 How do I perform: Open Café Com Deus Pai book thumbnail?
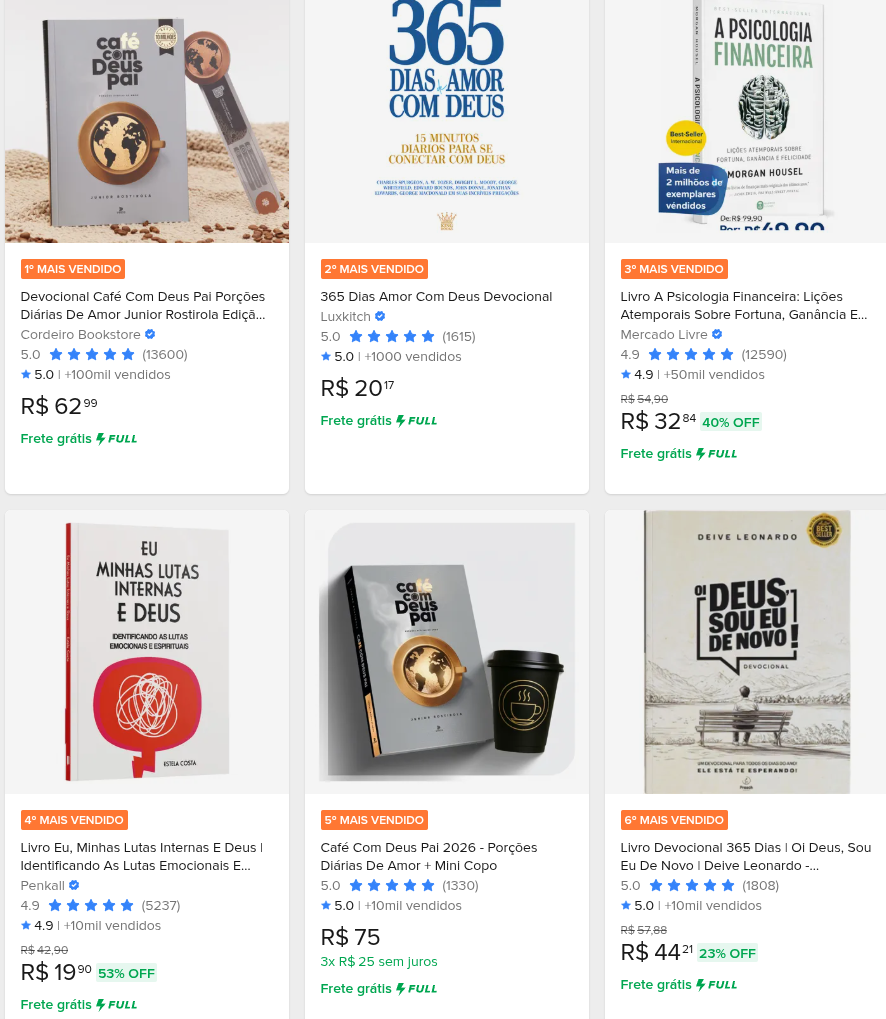click(147, 122)
